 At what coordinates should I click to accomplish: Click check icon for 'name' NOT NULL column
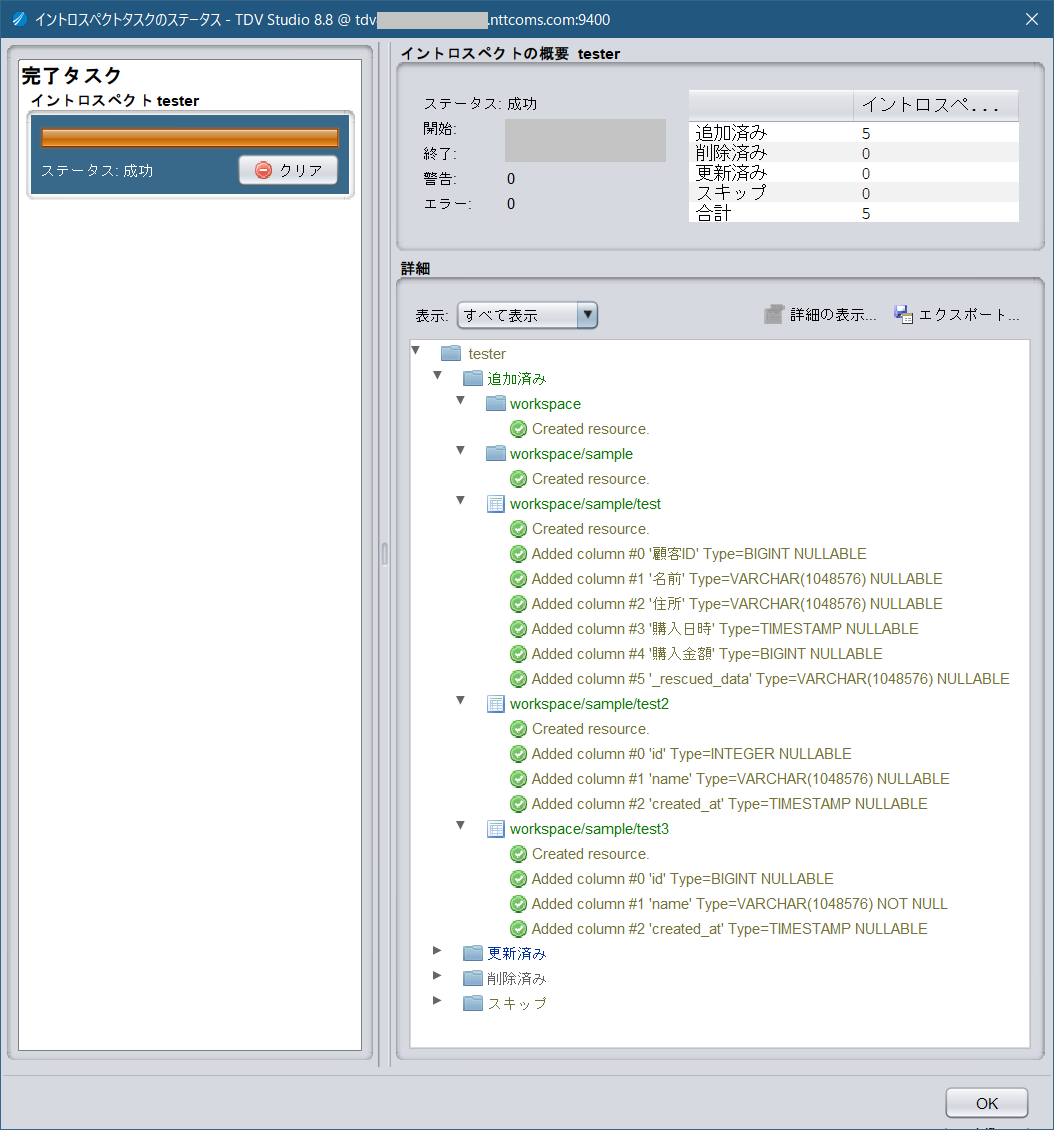tap(518, 904)
